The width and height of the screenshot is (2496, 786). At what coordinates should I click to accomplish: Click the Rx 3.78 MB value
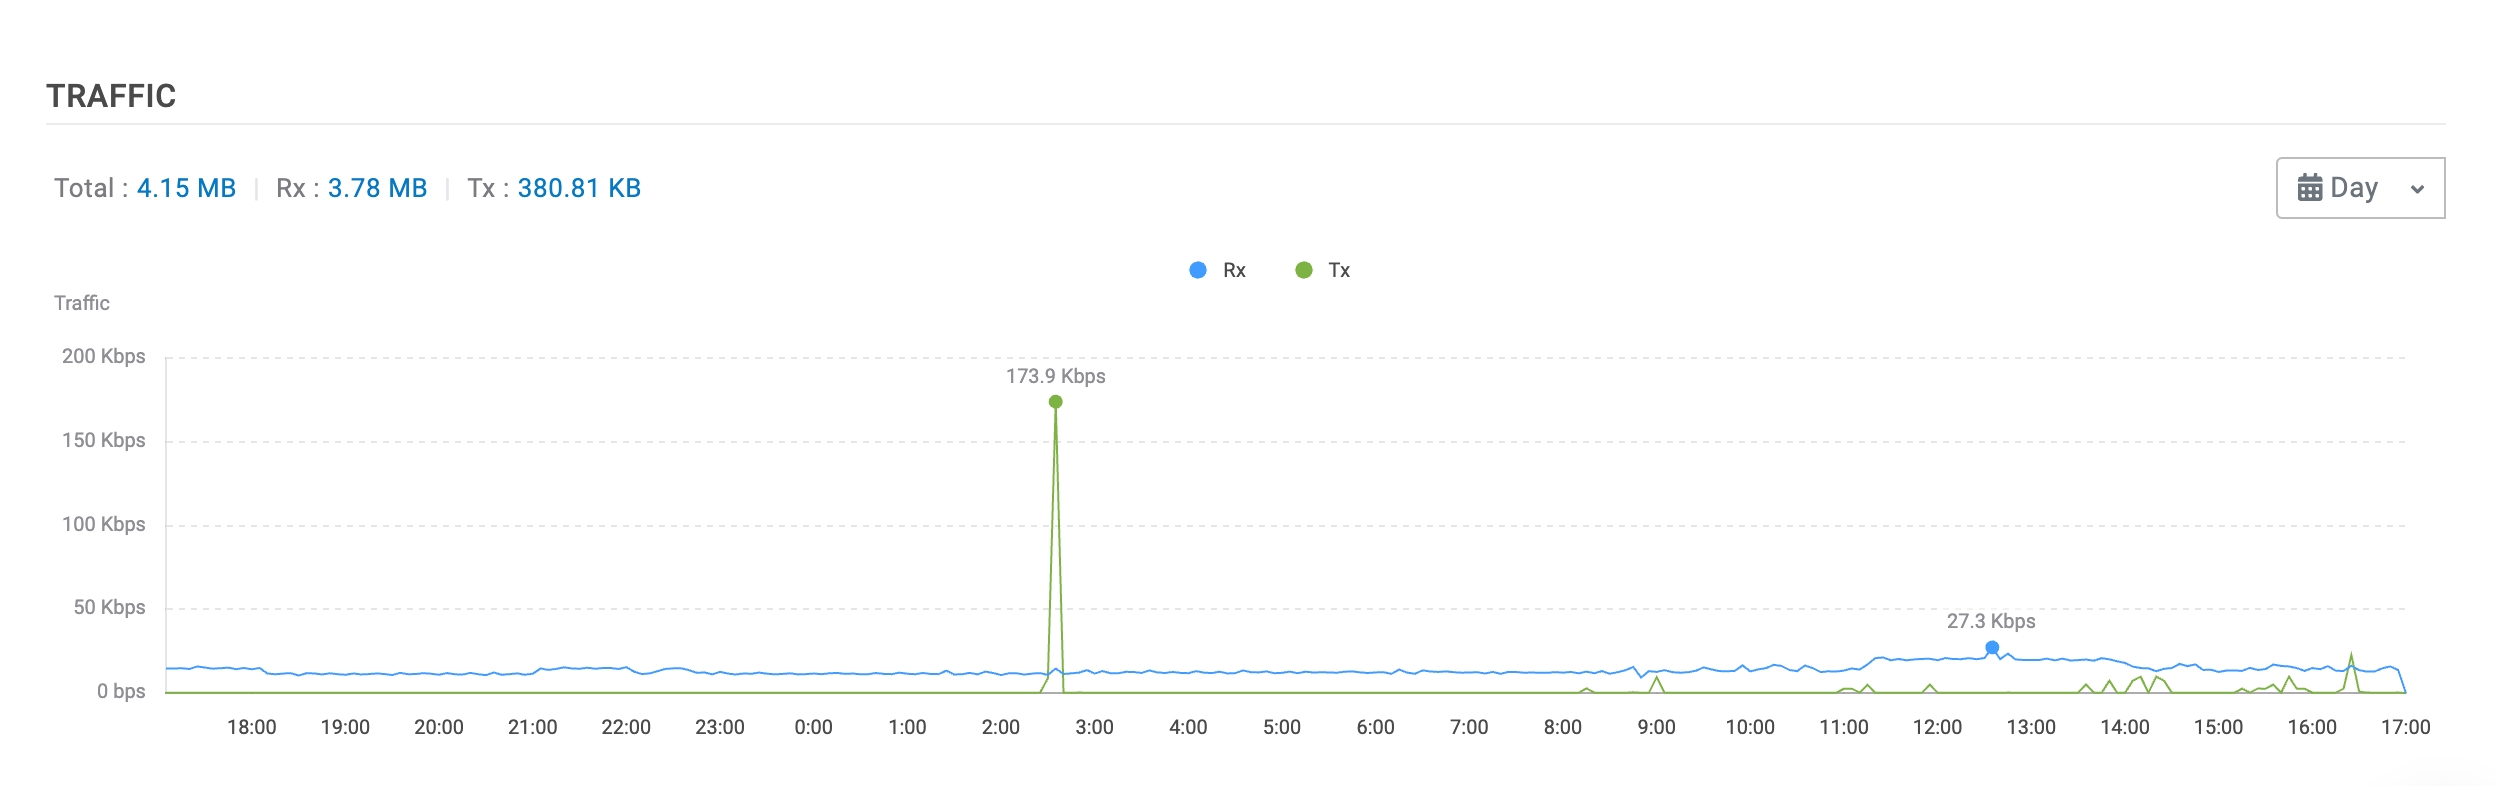point(377,188)
